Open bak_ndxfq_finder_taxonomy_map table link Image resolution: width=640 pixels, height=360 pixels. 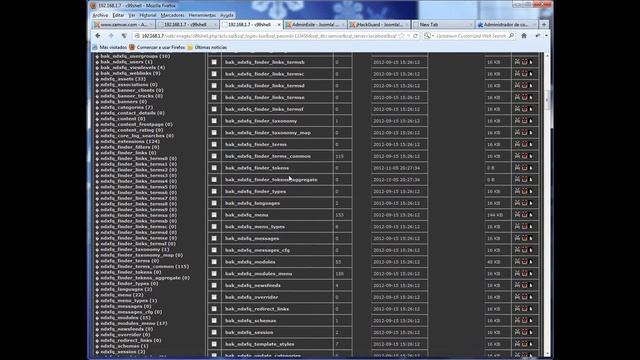[268, 133]
